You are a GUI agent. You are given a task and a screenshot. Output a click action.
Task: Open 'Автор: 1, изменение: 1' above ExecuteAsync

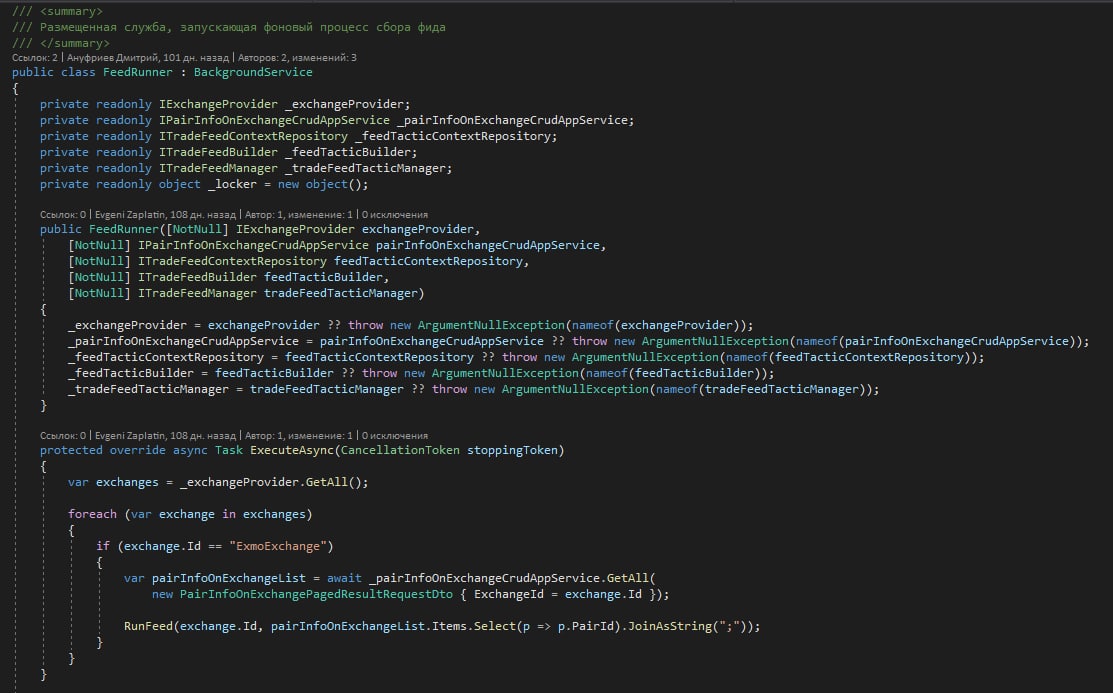[298, 435]
